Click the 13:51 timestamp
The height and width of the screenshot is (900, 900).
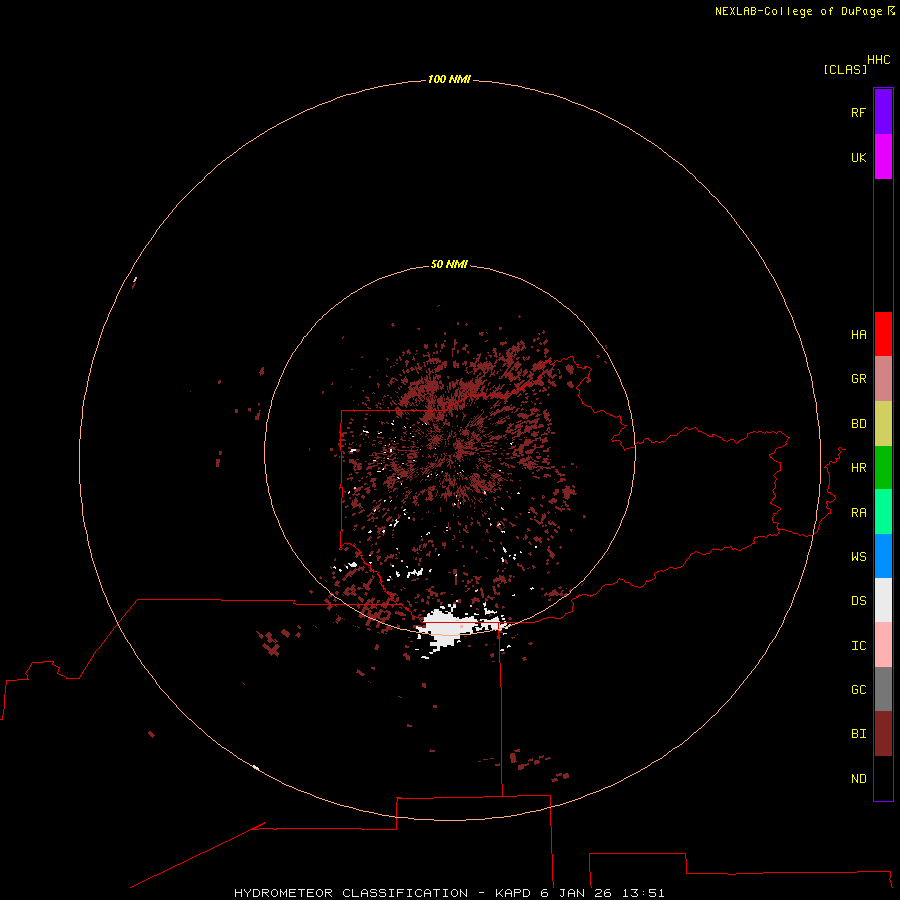pos(643,893)
